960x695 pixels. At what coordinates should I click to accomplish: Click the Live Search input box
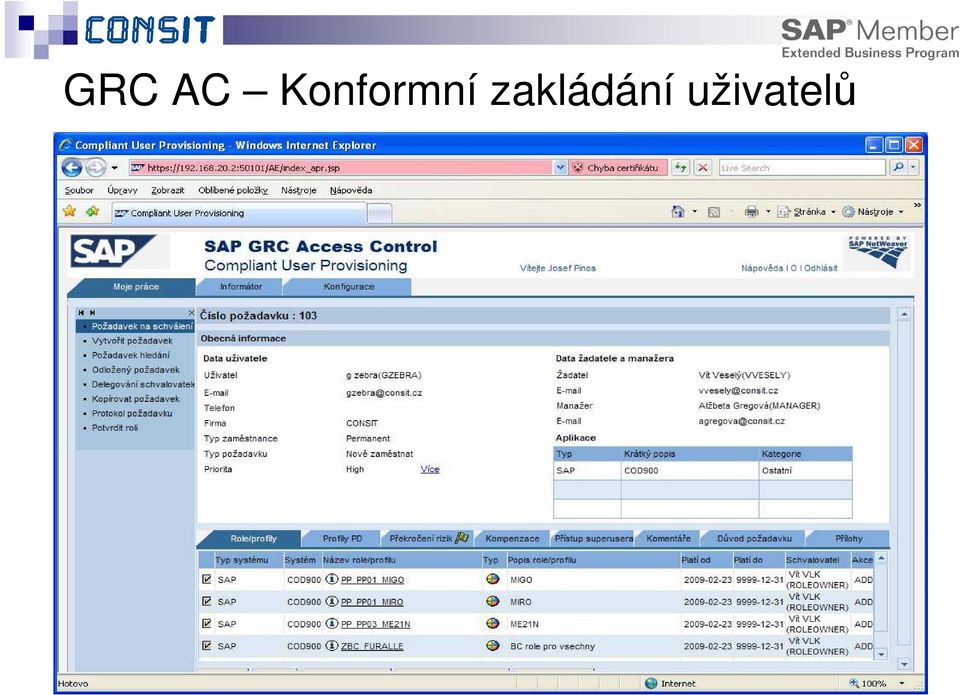(x=803, y=167)
